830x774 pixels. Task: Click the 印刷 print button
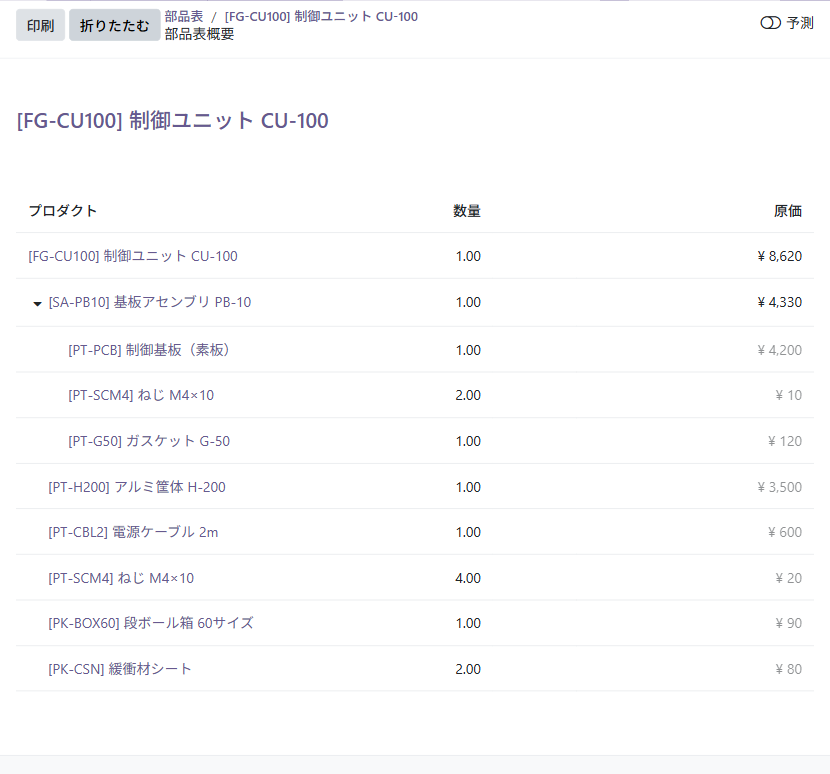pyautogui.click(x=40, y=25)
